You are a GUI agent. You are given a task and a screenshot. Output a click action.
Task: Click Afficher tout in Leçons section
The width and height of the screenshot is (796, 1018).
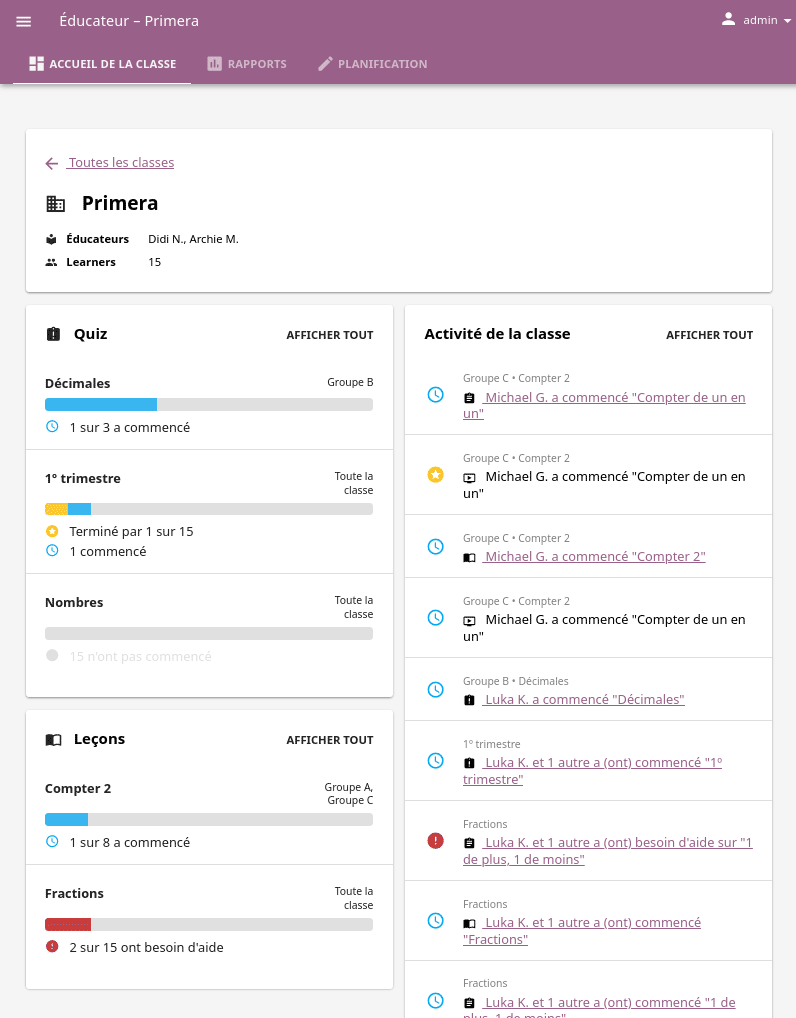pyautogui.click(x=330, y=740)
